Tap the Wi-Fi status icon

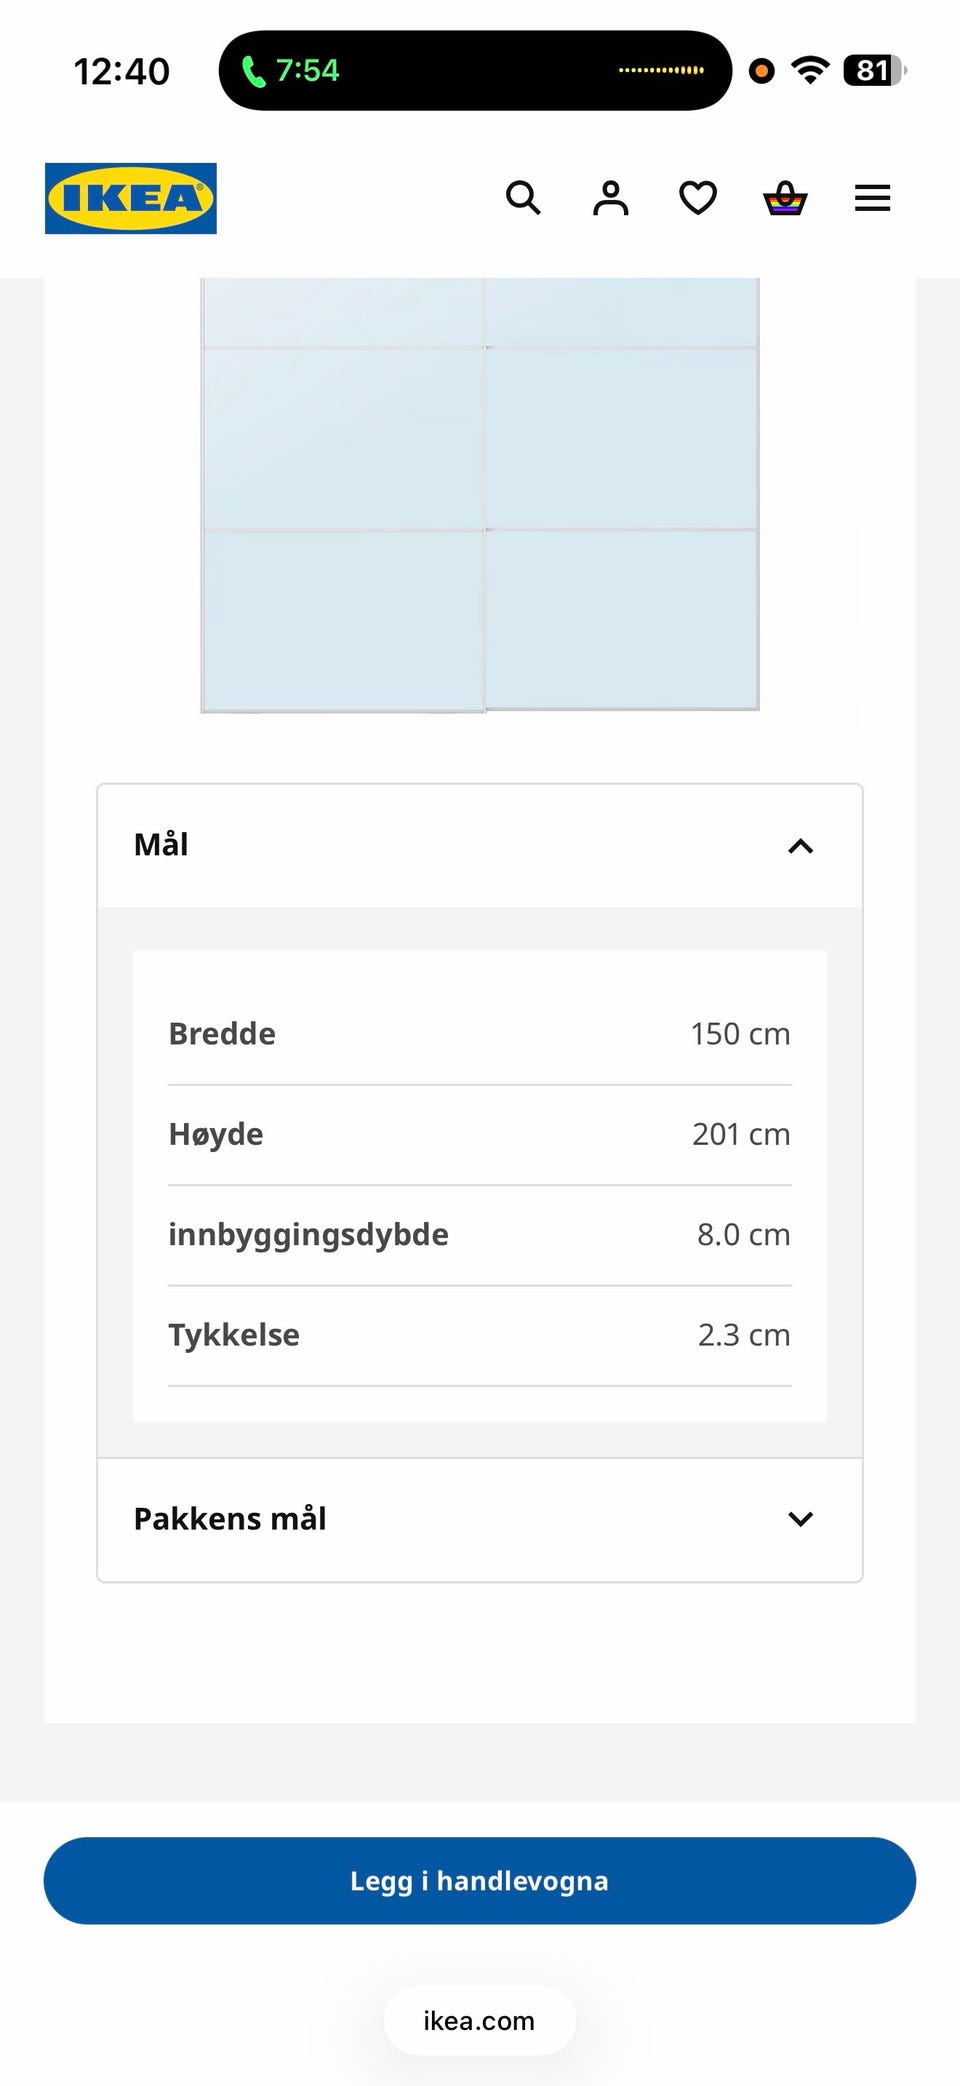tap(810, 70)
